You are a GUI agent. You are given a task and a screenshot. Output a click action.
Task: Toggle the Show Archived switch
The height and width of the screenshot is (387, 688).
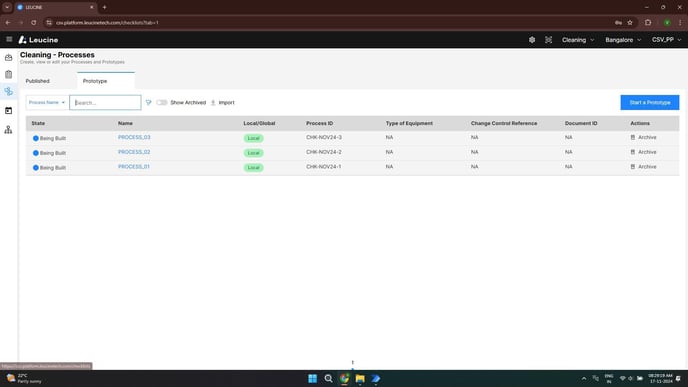tap(161, 103)
